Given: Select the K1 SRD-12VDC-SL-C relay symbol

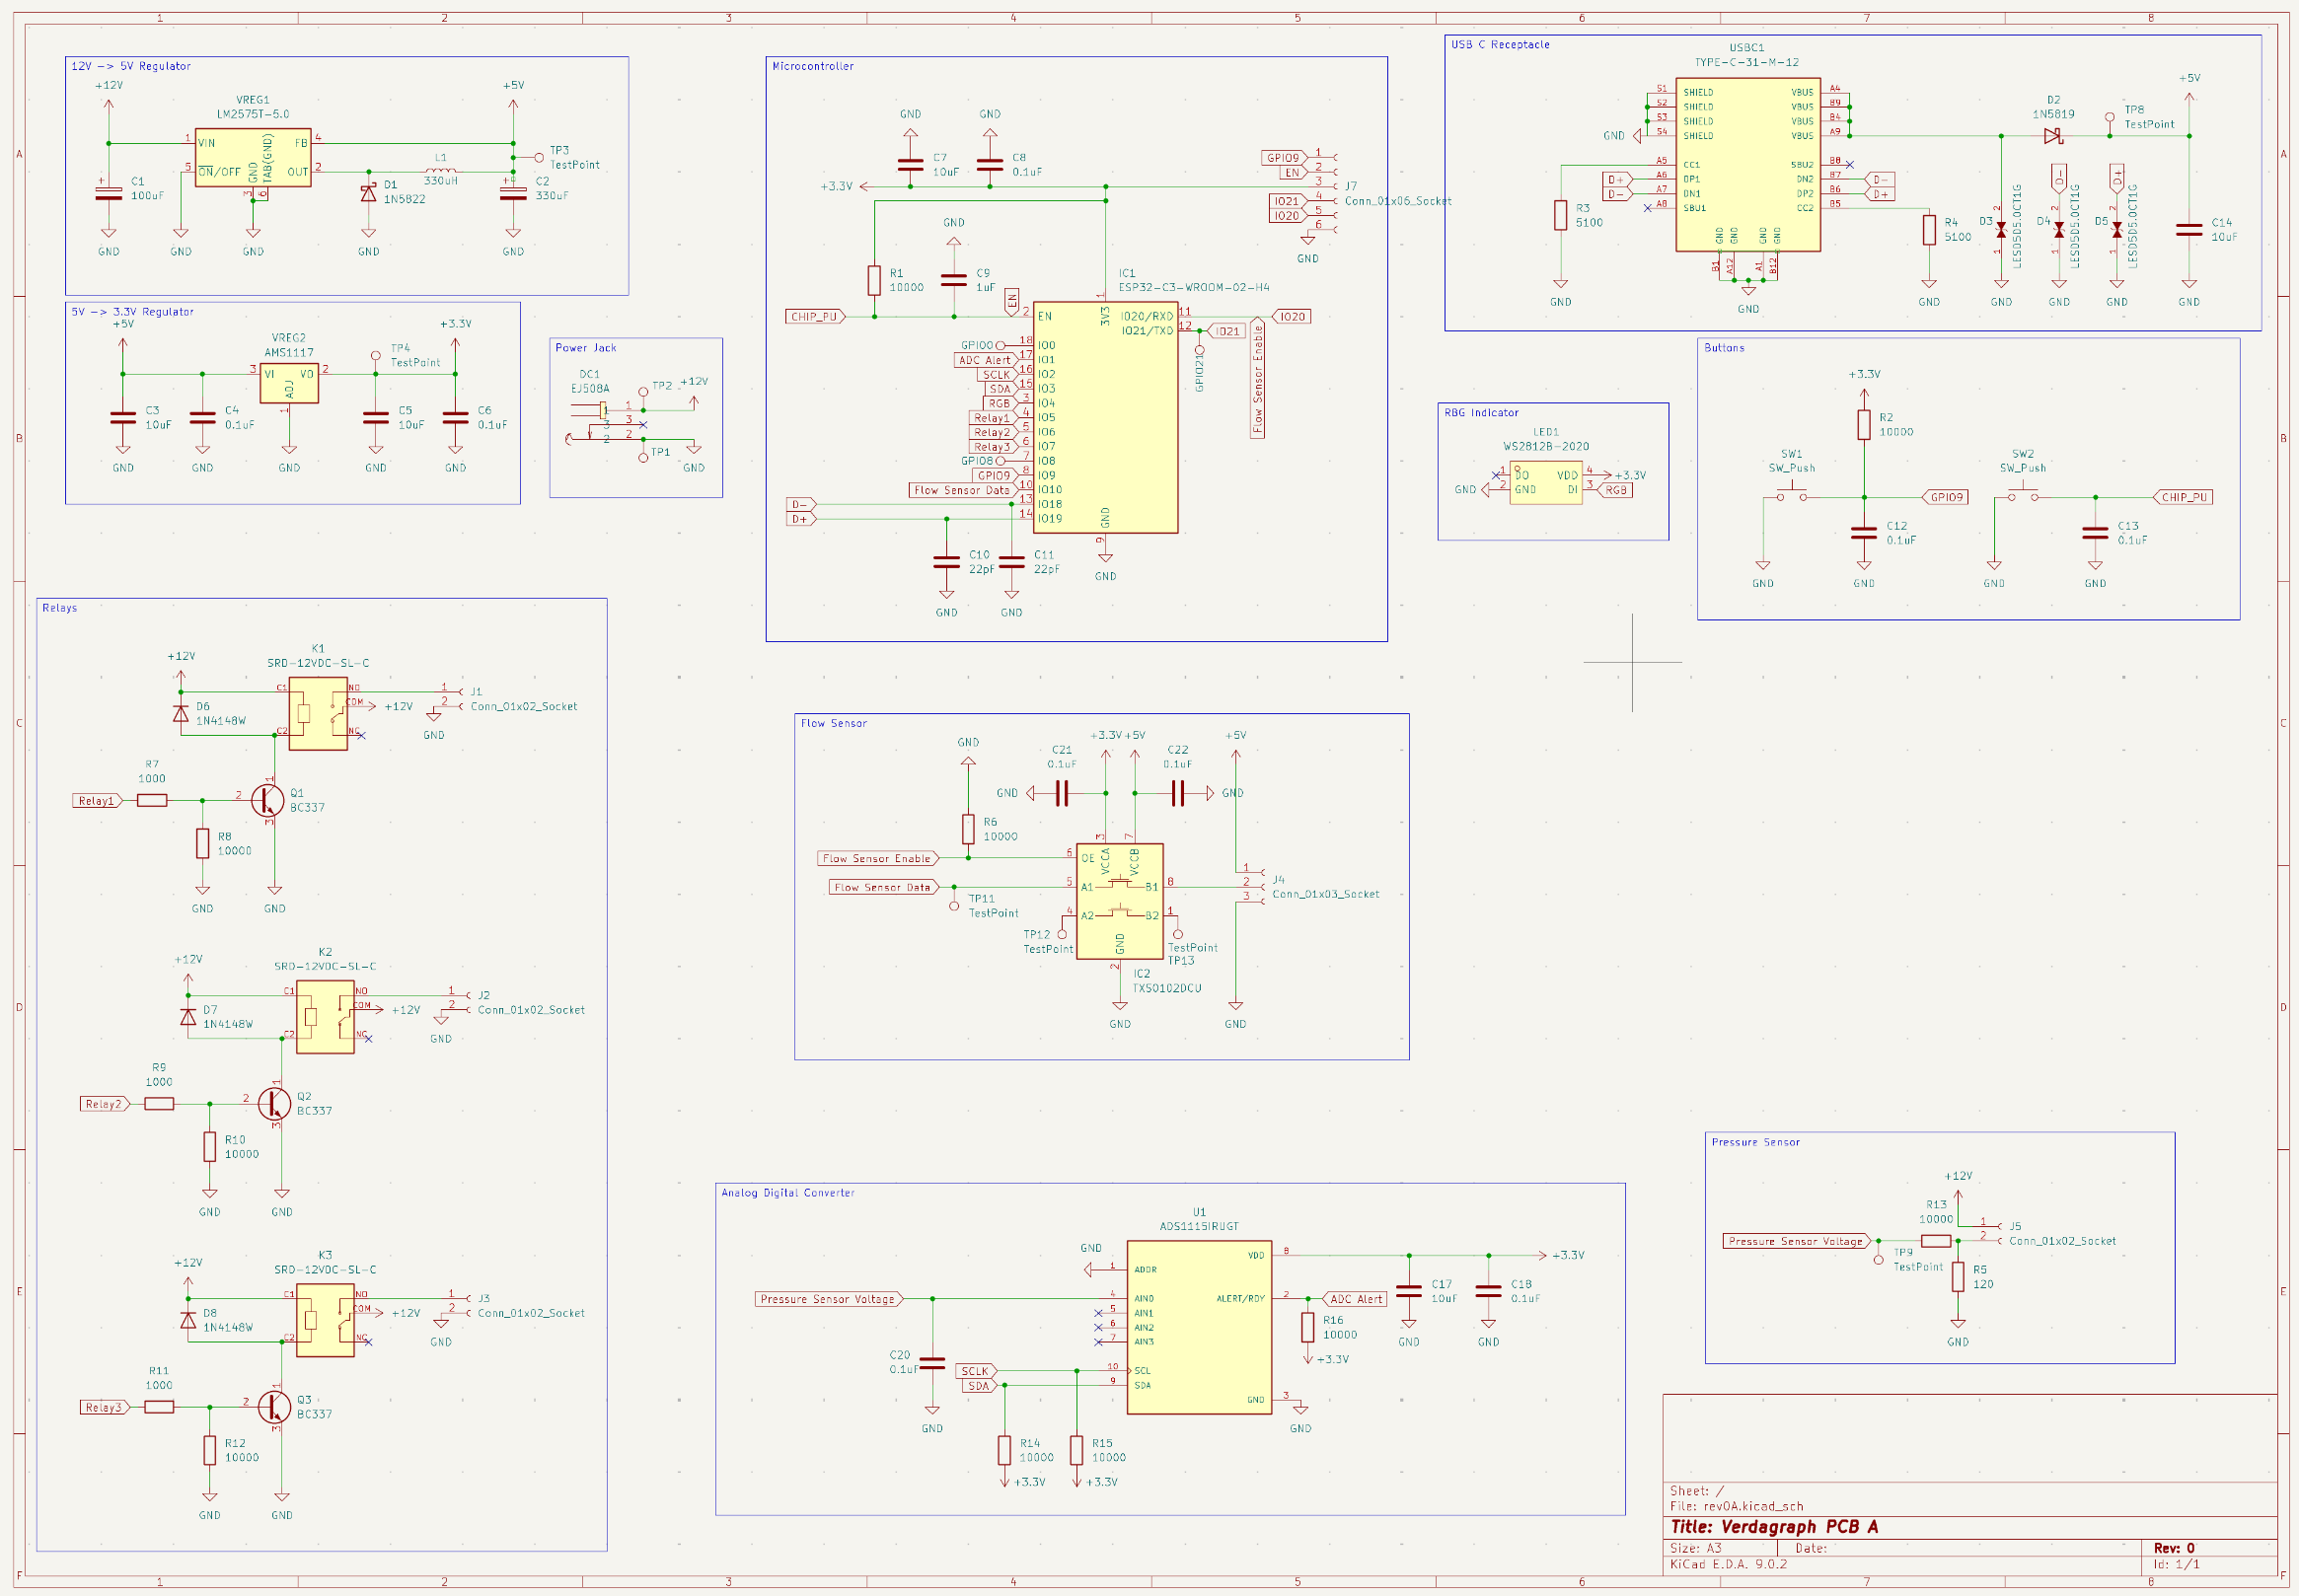Looking at the screenshot, I should pos(318,714).
